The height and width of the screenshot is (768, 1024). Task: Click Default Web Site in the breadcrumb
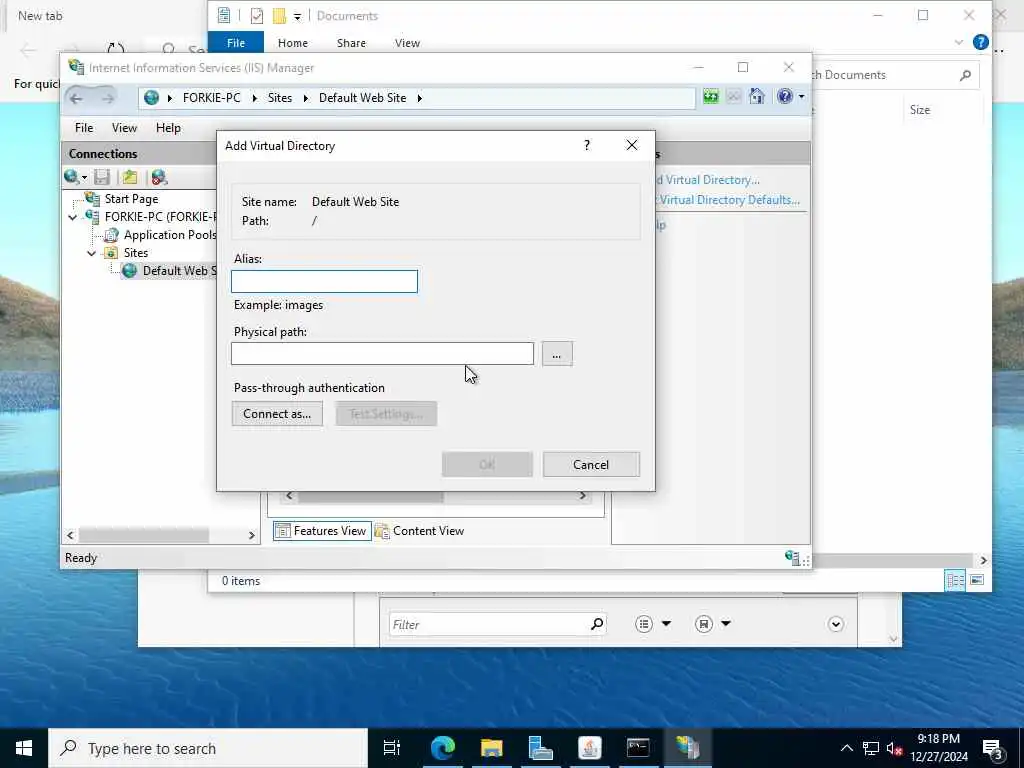[x=362, y=98]
